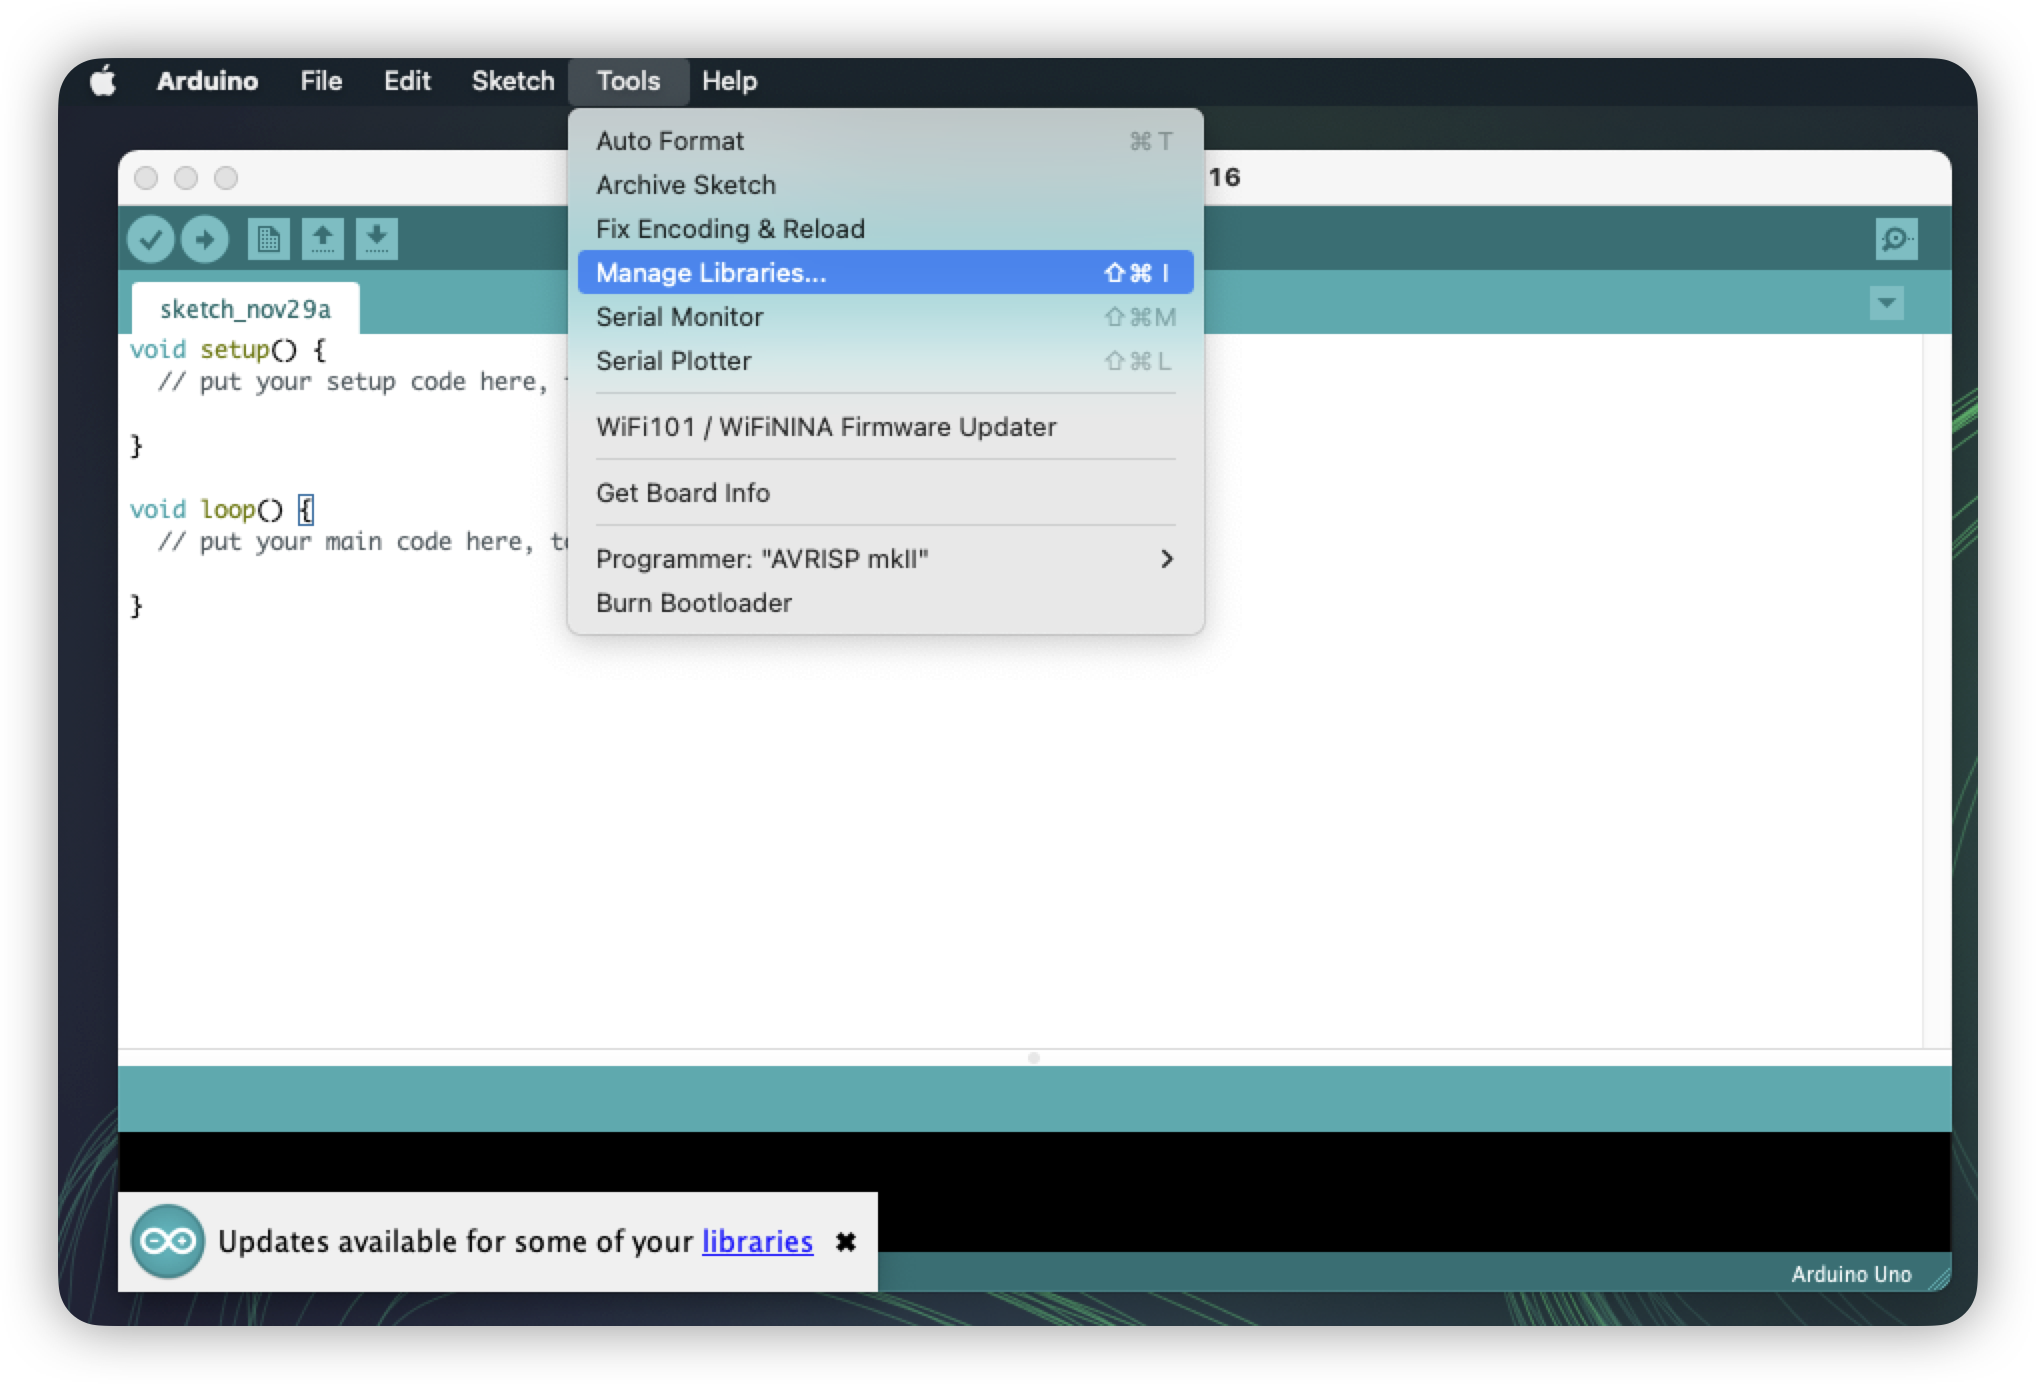Expand the tab options dropdown arrow
This screenshot has width=2036, height=1384.
click(x=1886, y=303)
